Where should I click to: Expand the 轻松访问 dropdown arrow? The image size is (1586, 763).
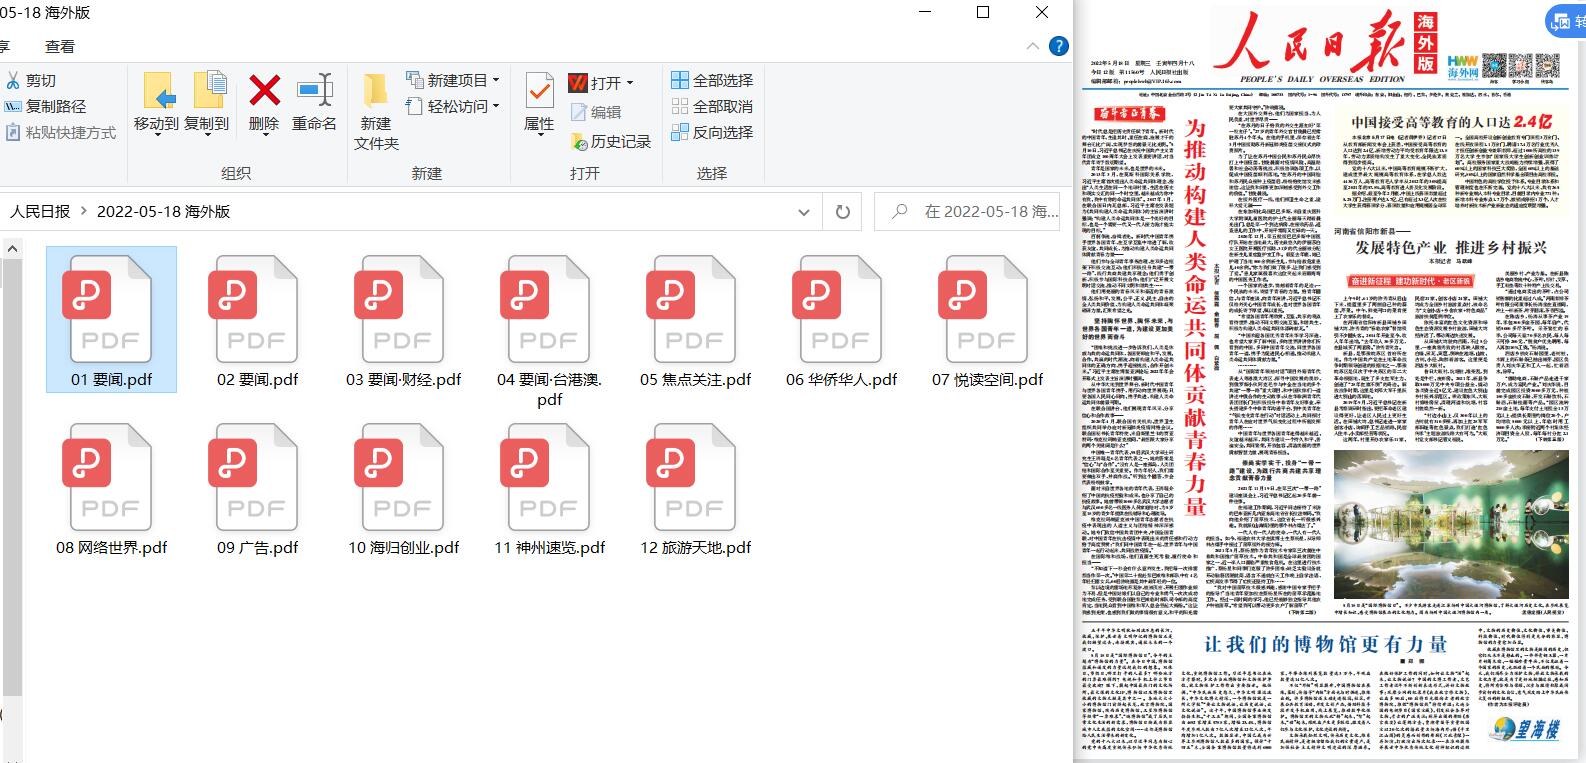click(495, 106)
